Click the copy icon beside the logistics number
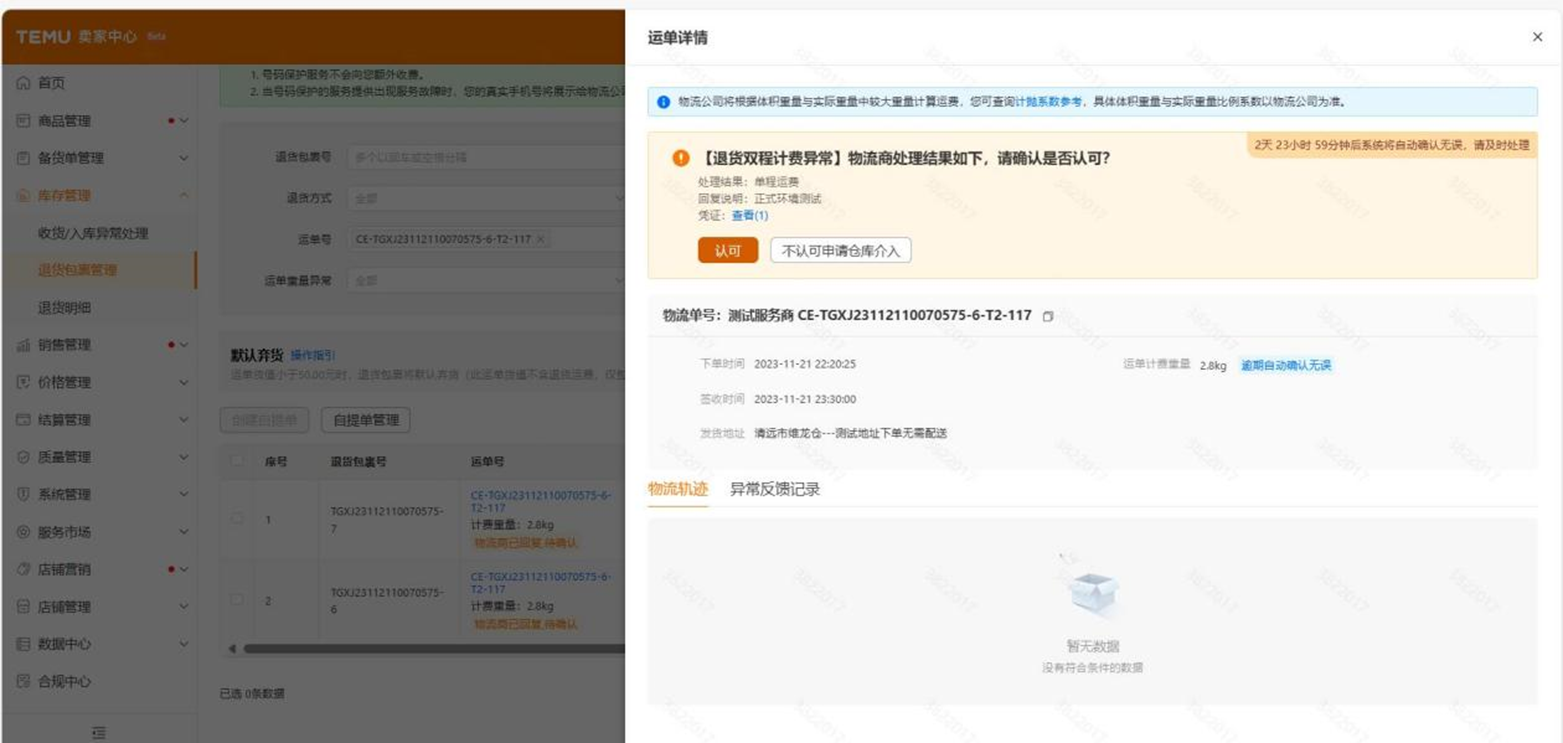1563x743 pixels. coord(1048,316)
